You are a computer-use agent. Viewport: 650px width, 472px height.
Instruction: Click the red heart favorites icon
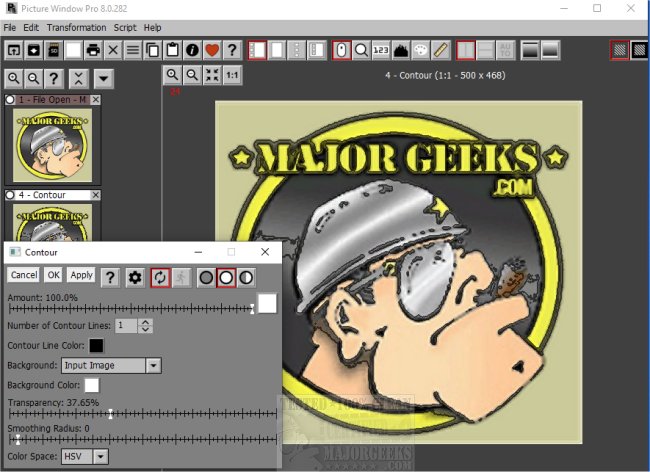[x=212, y=51]
